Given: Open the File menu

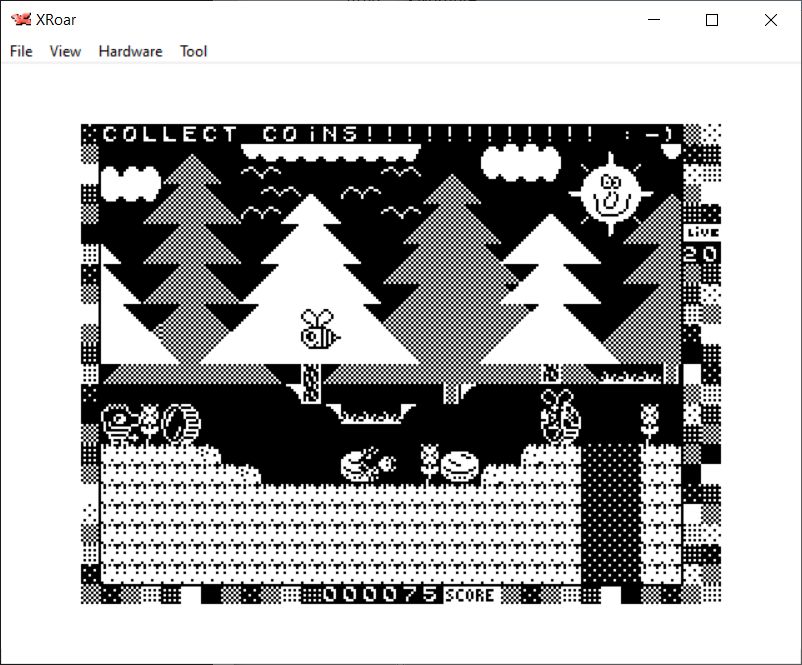Looking at the screenshot, I should [21, 51].
